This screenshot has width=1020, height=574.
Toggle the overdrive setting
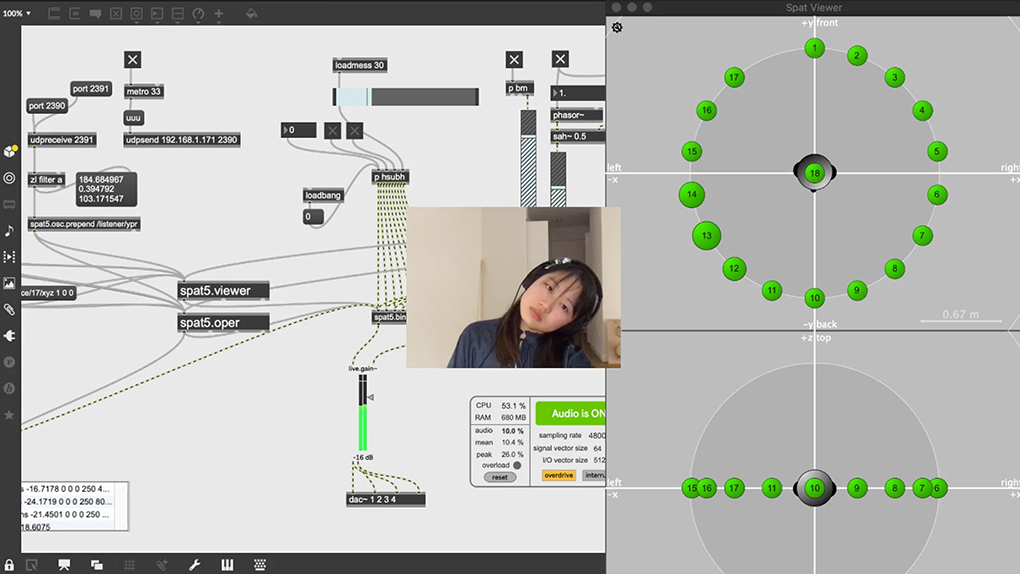click(x=559, y=476)
